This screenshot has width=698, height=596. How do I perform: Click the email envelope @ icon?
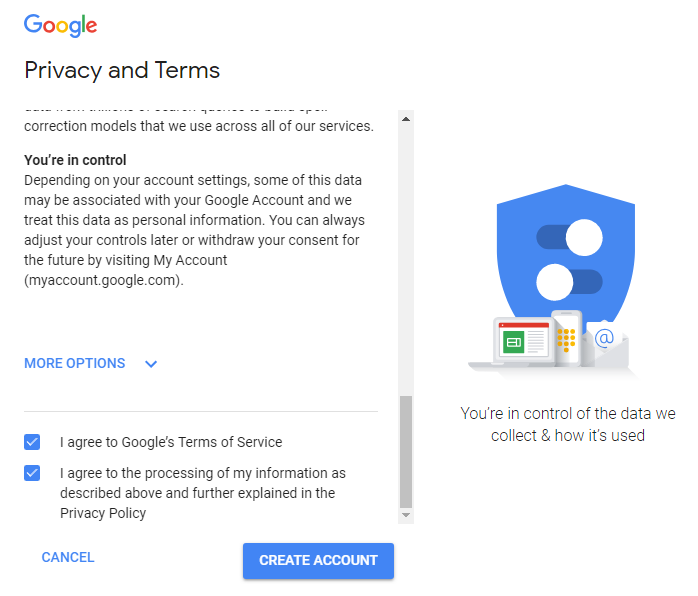[606, 343]
